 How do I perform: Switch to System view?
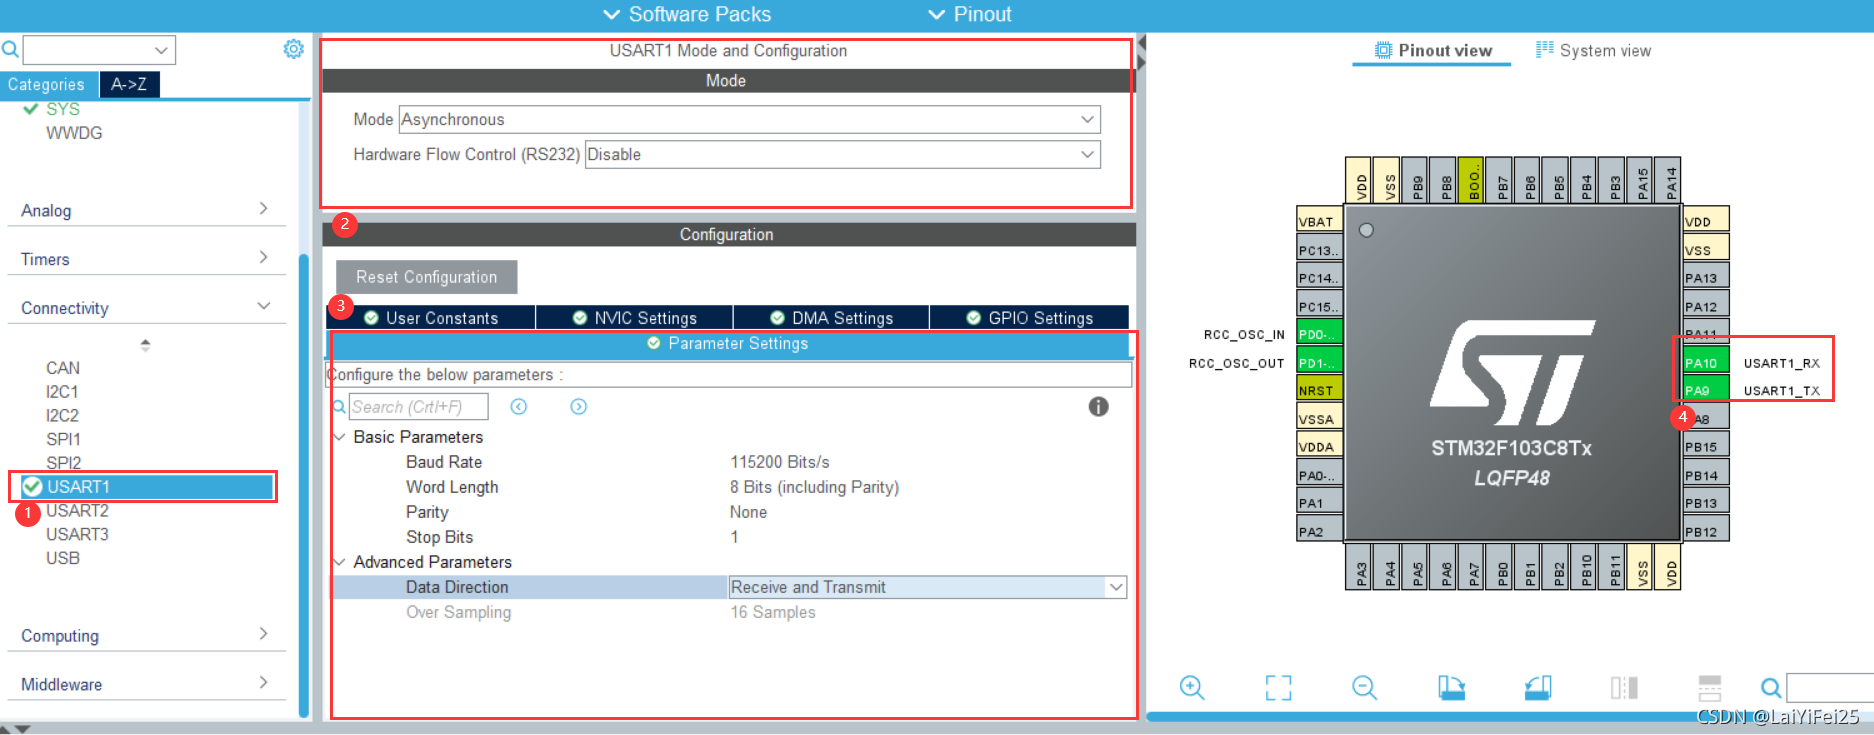1594,50
